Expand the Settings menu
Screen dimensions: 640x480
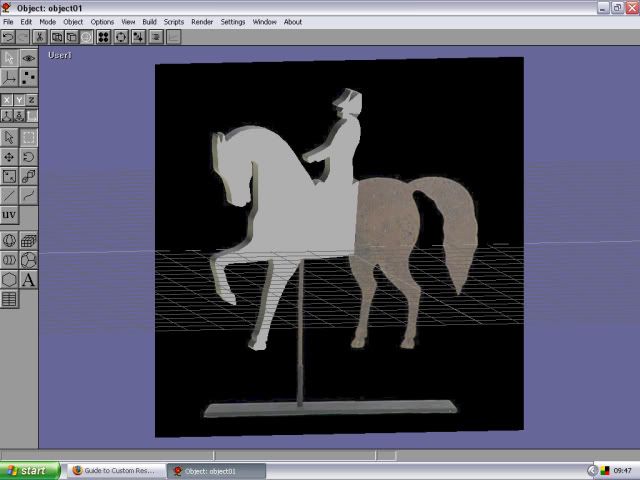coord(233,22)
